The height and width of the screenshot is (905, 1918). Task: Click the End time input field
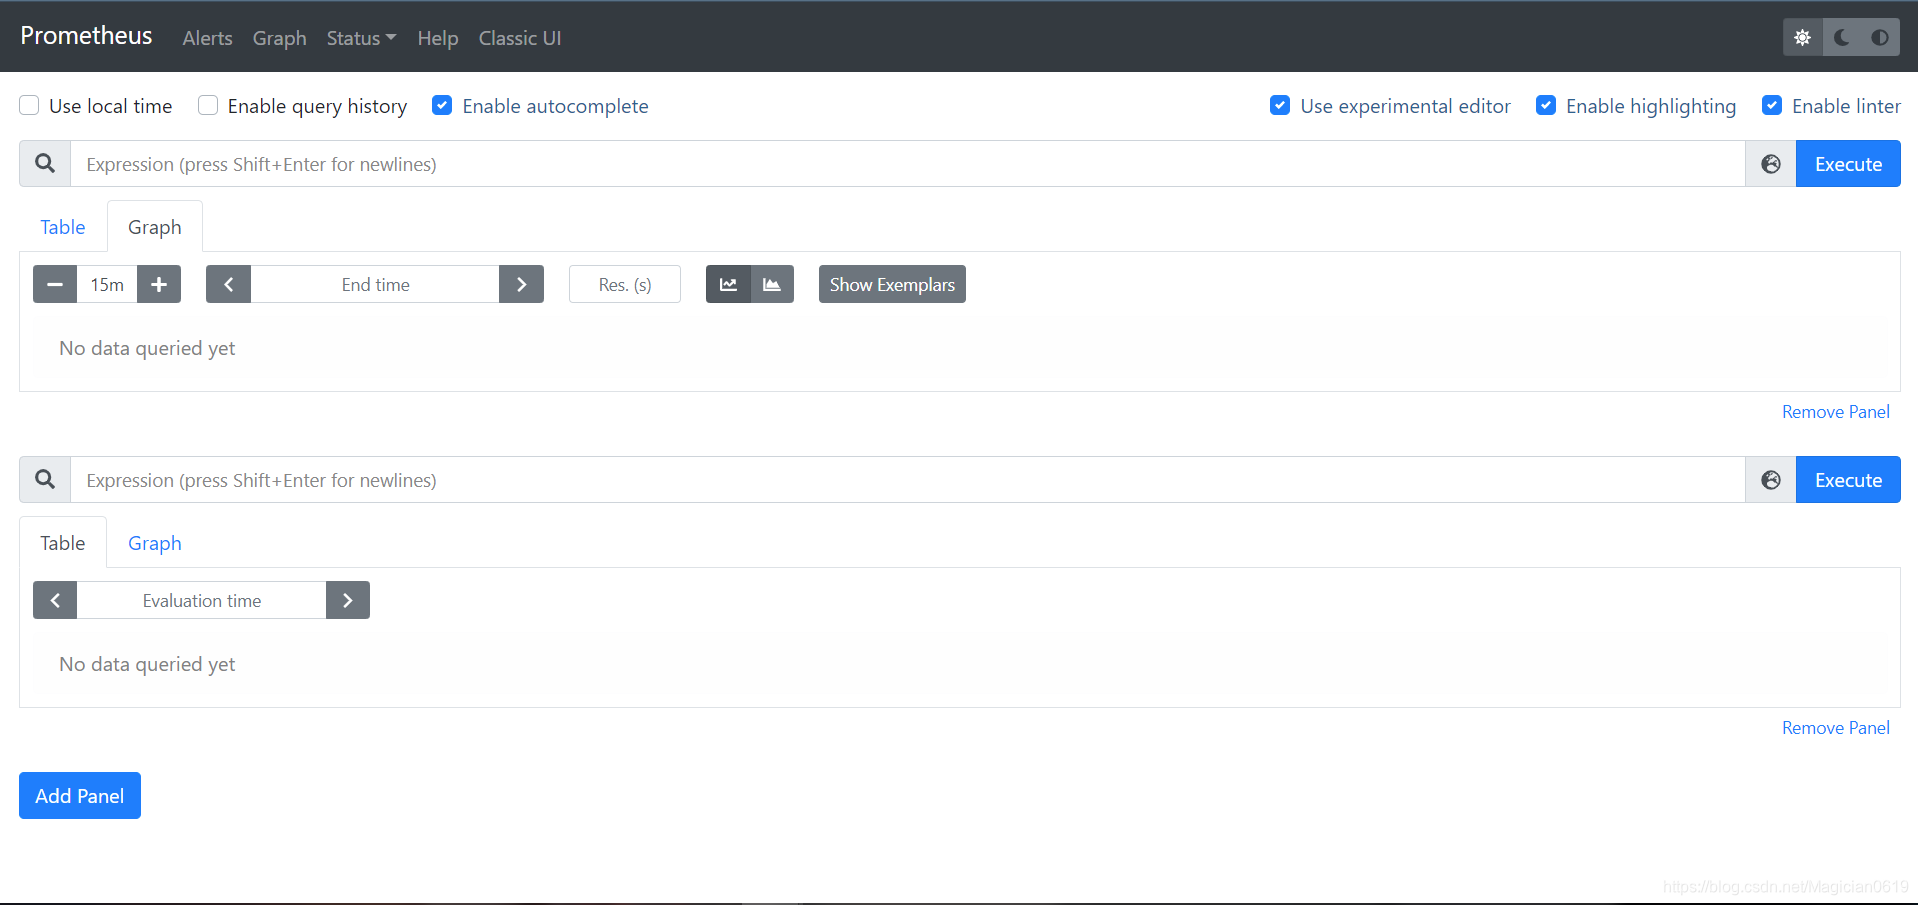click(x=375, y=284)
